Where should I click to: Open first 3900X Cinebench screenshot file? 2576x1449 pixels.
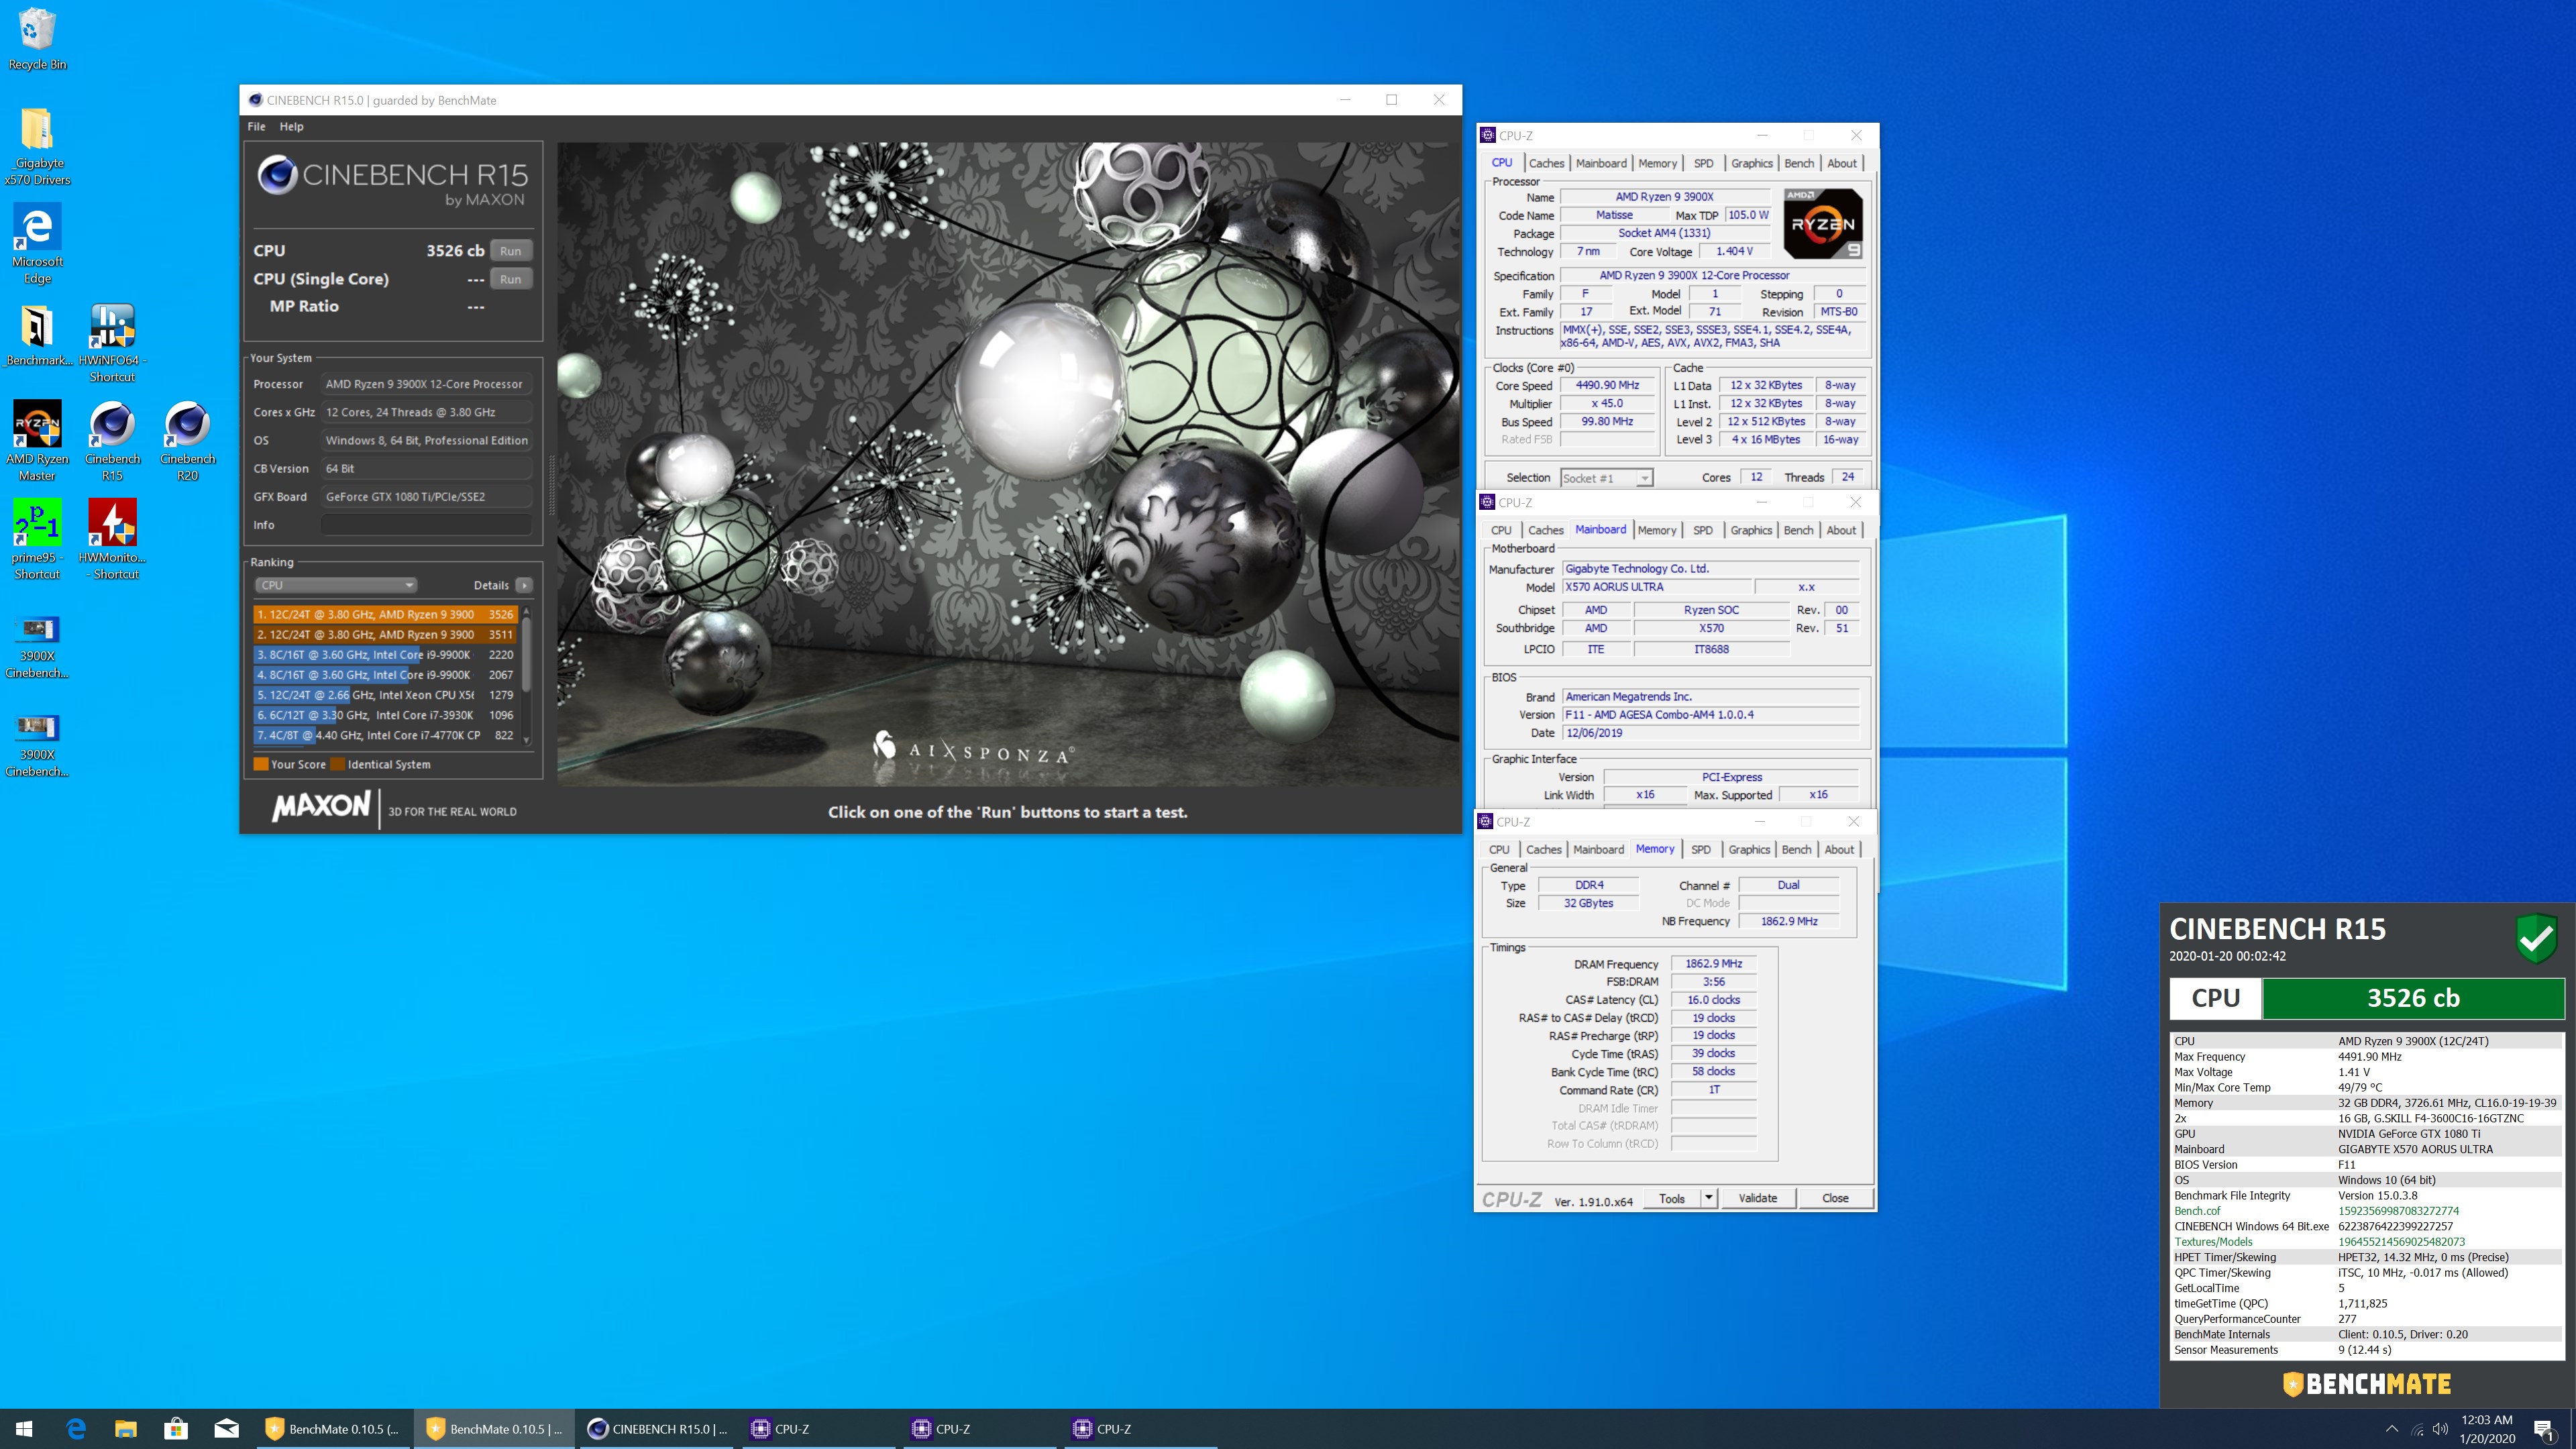pos(37,647)
